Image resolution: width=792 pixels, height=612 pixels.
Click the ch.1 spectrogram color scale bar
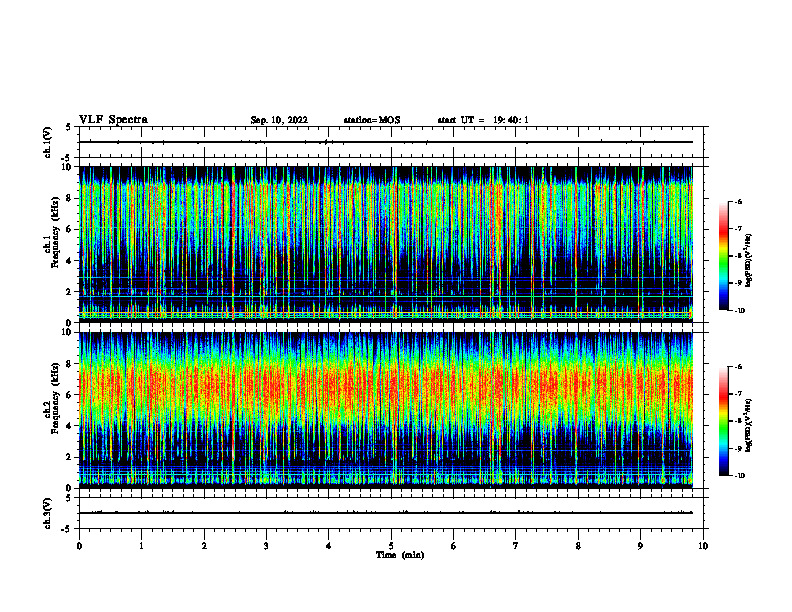(x=723, y=256)
